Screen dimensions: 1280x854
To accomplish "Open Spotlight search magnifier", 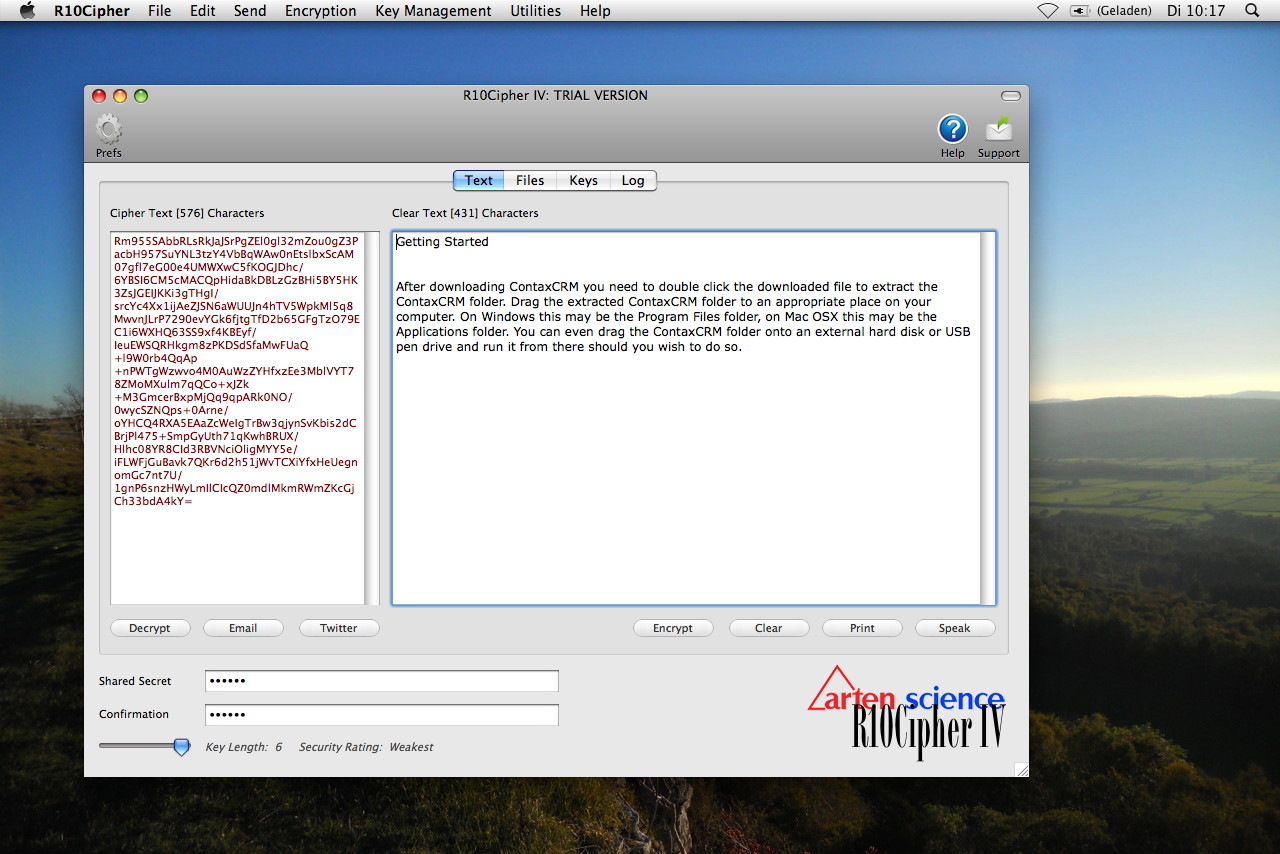I will pos(1252,11).
